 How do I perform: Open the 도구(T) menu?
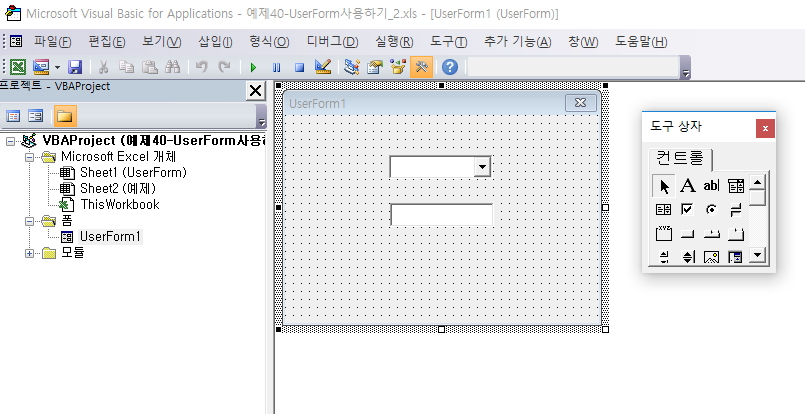click(448, 42)
